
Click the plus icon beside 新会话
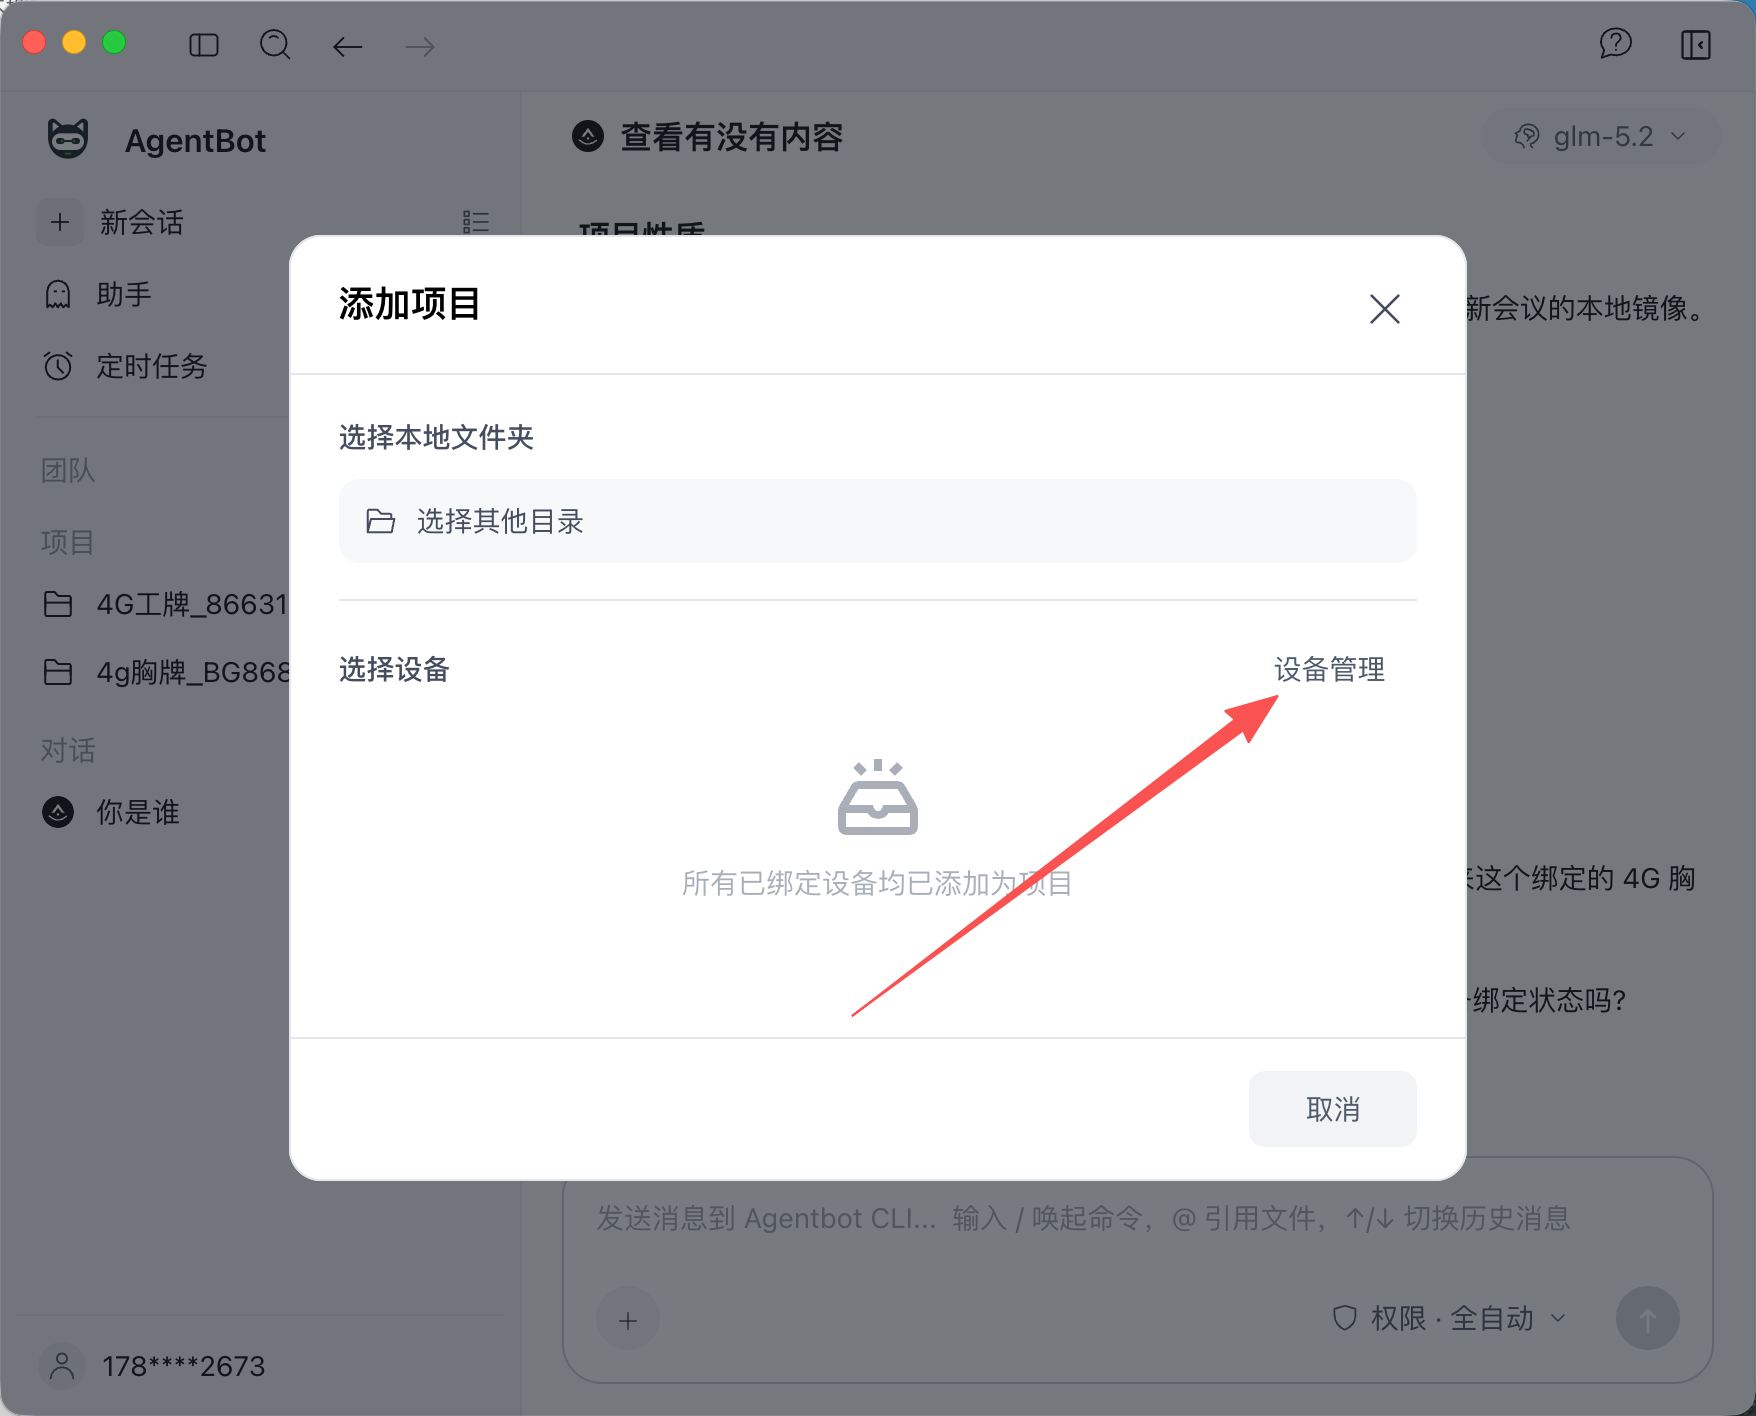coord(60,222)
